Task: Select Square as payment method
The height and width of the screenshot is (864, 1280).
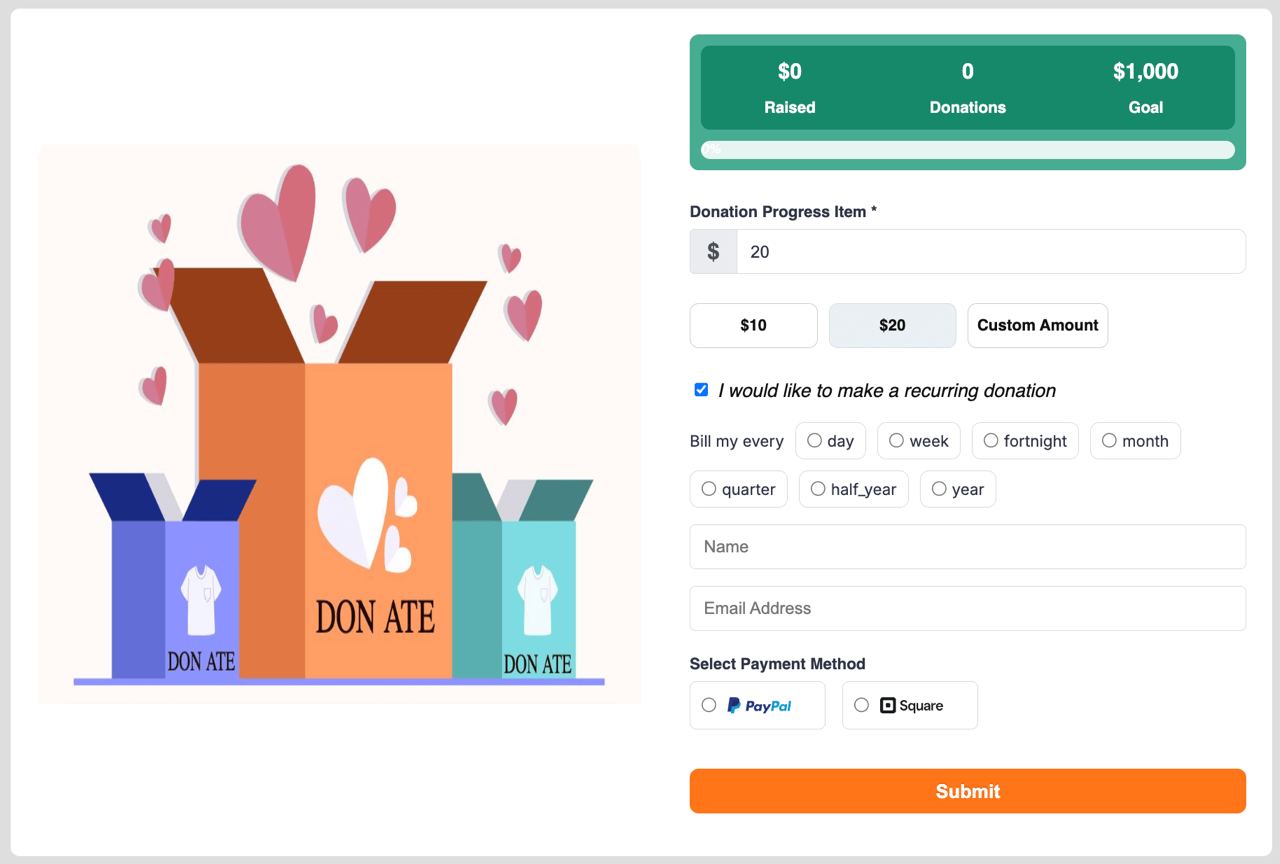Action: pos(861,705)
